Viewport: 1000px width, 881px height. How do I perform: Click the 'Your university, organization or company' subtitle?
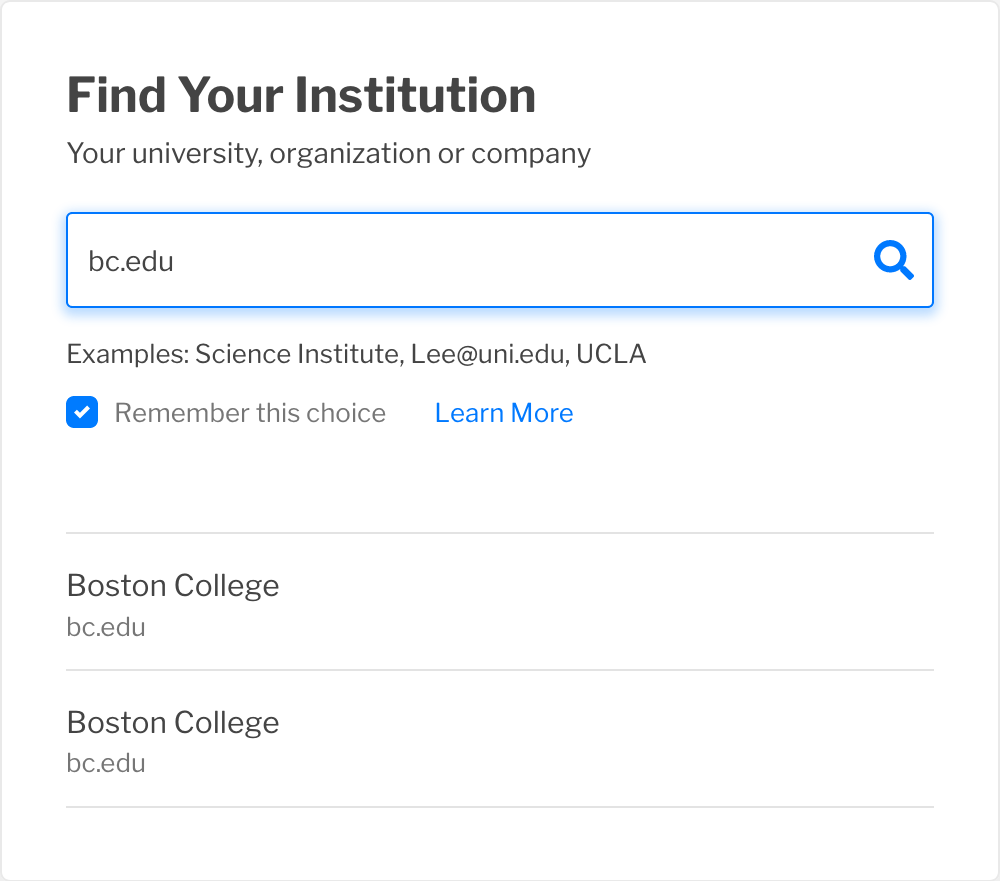tap(328, 153)
